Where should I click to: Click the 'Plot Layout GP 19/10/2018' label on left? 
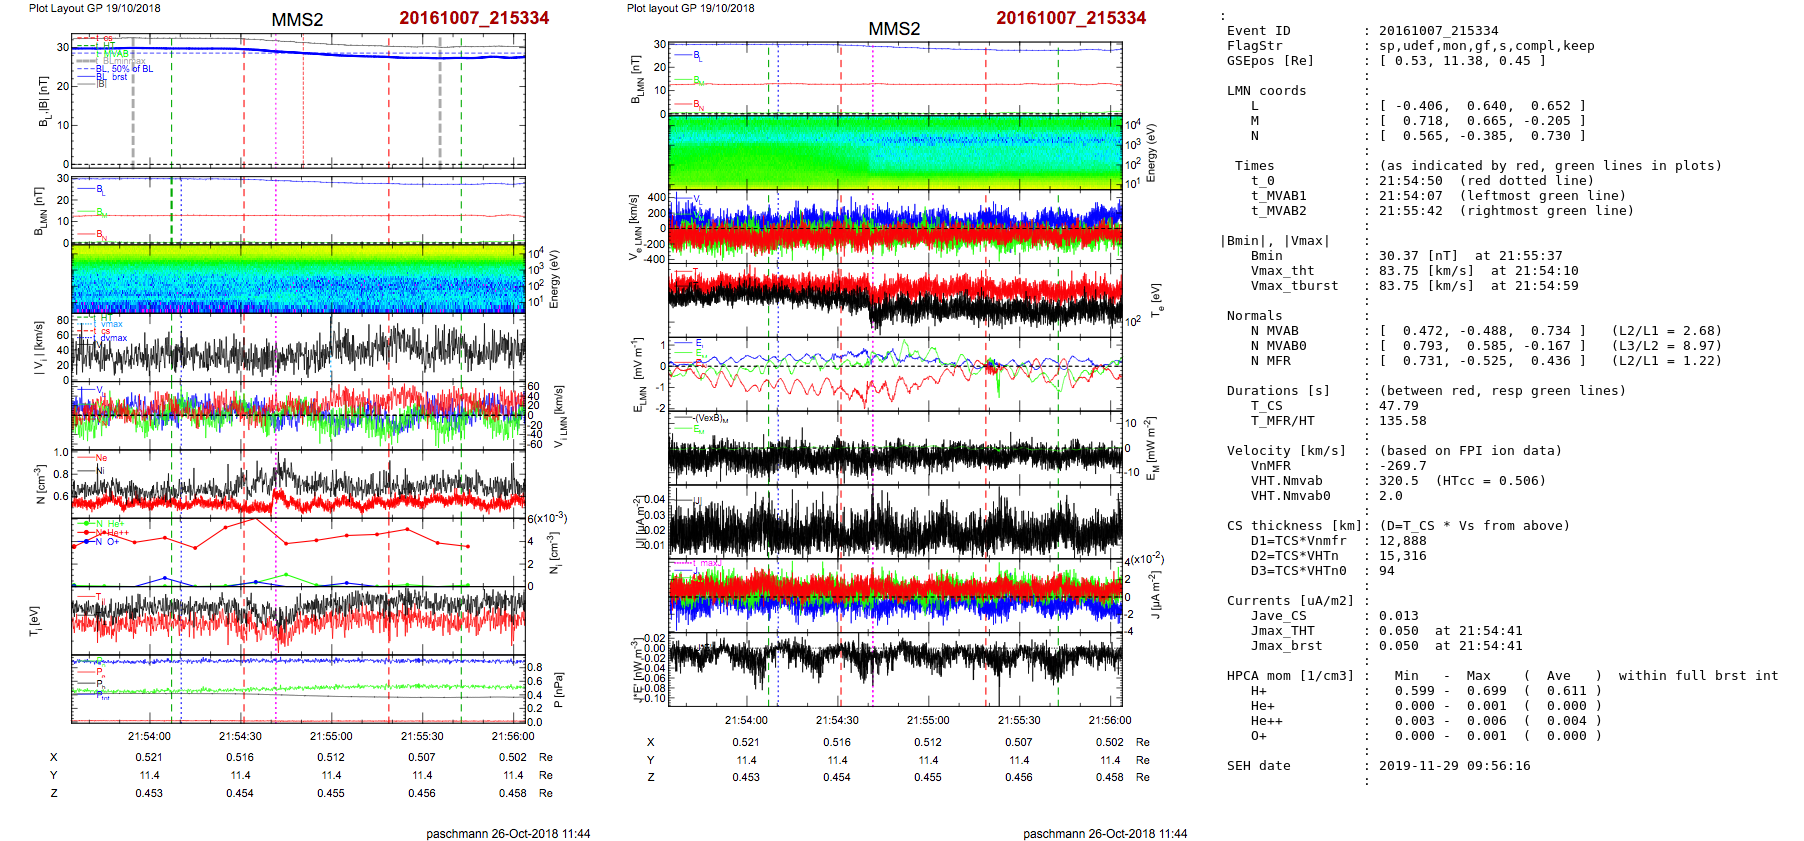94,8
